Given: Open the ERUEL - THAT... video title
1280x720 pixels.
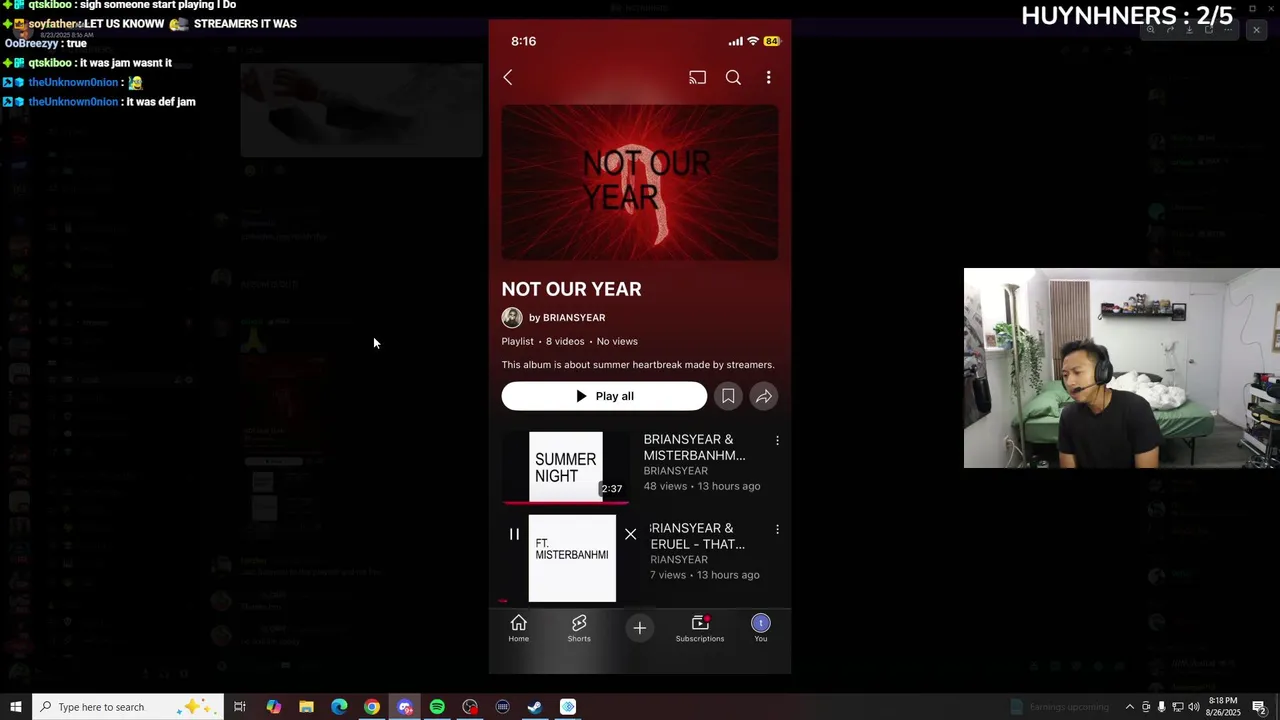Looking at the screenshot, I should [x=697, y=536].
